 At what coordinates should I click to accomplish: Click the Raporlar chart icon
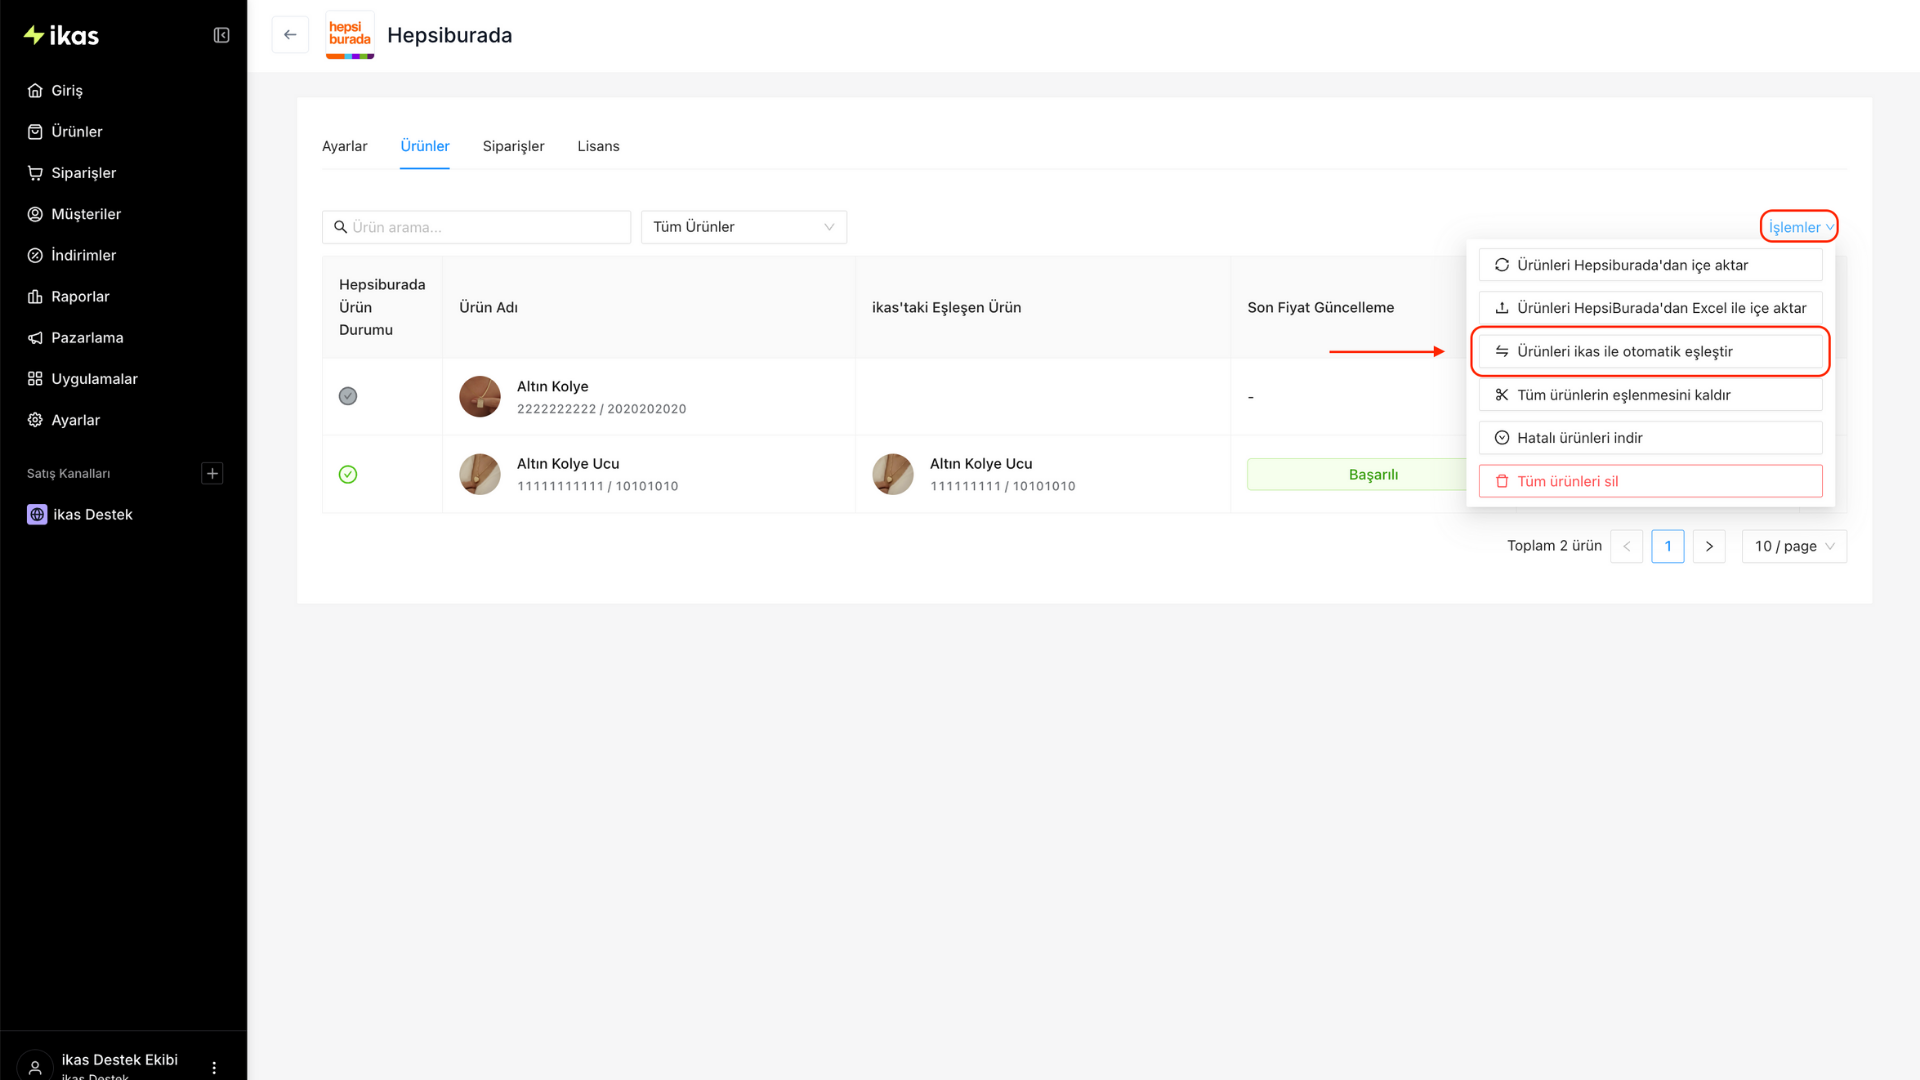tap(35, 297)
